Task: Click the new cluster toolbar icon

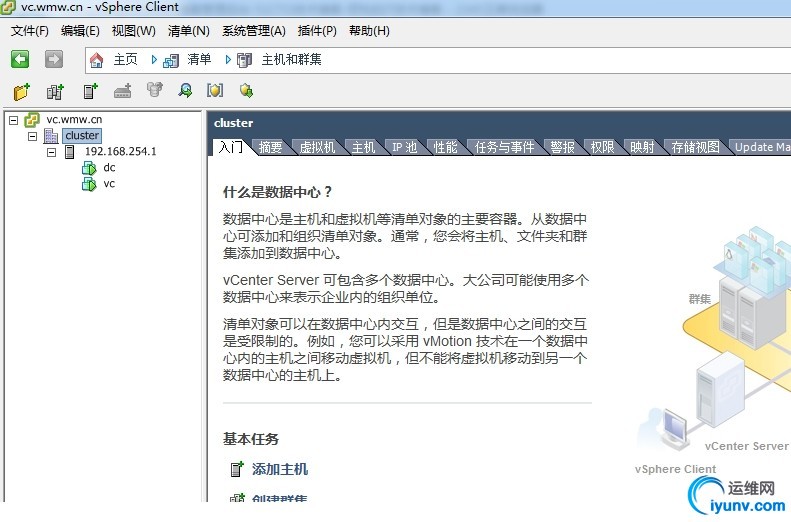Action: [55, 91]
